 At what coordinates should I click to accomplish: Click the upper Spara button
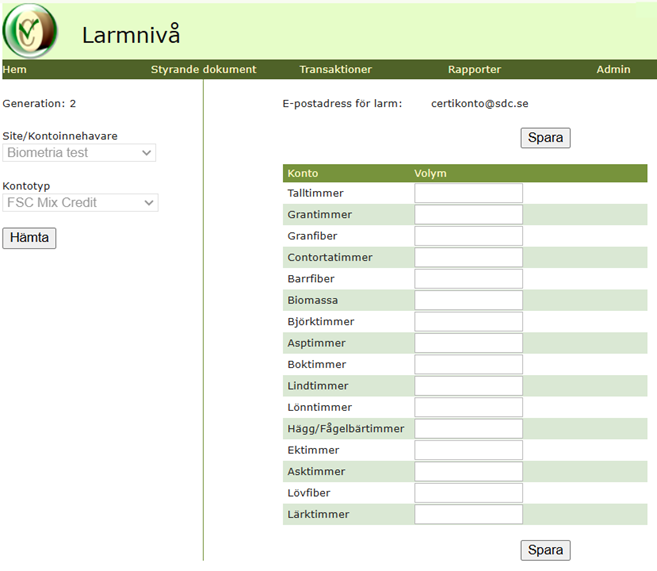[x=546, y=138]
